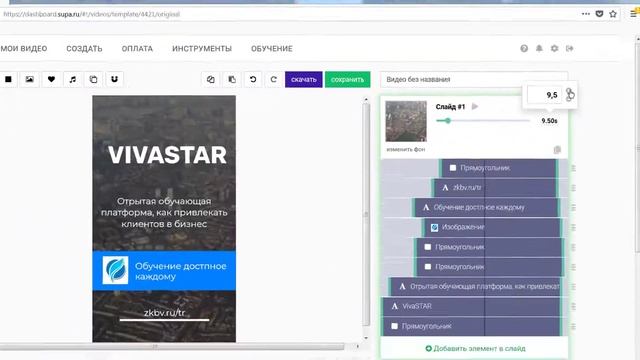Select Обучение достпное каждому timeline layer
This screenshot has width=640, height=360.
click(485, 207)
